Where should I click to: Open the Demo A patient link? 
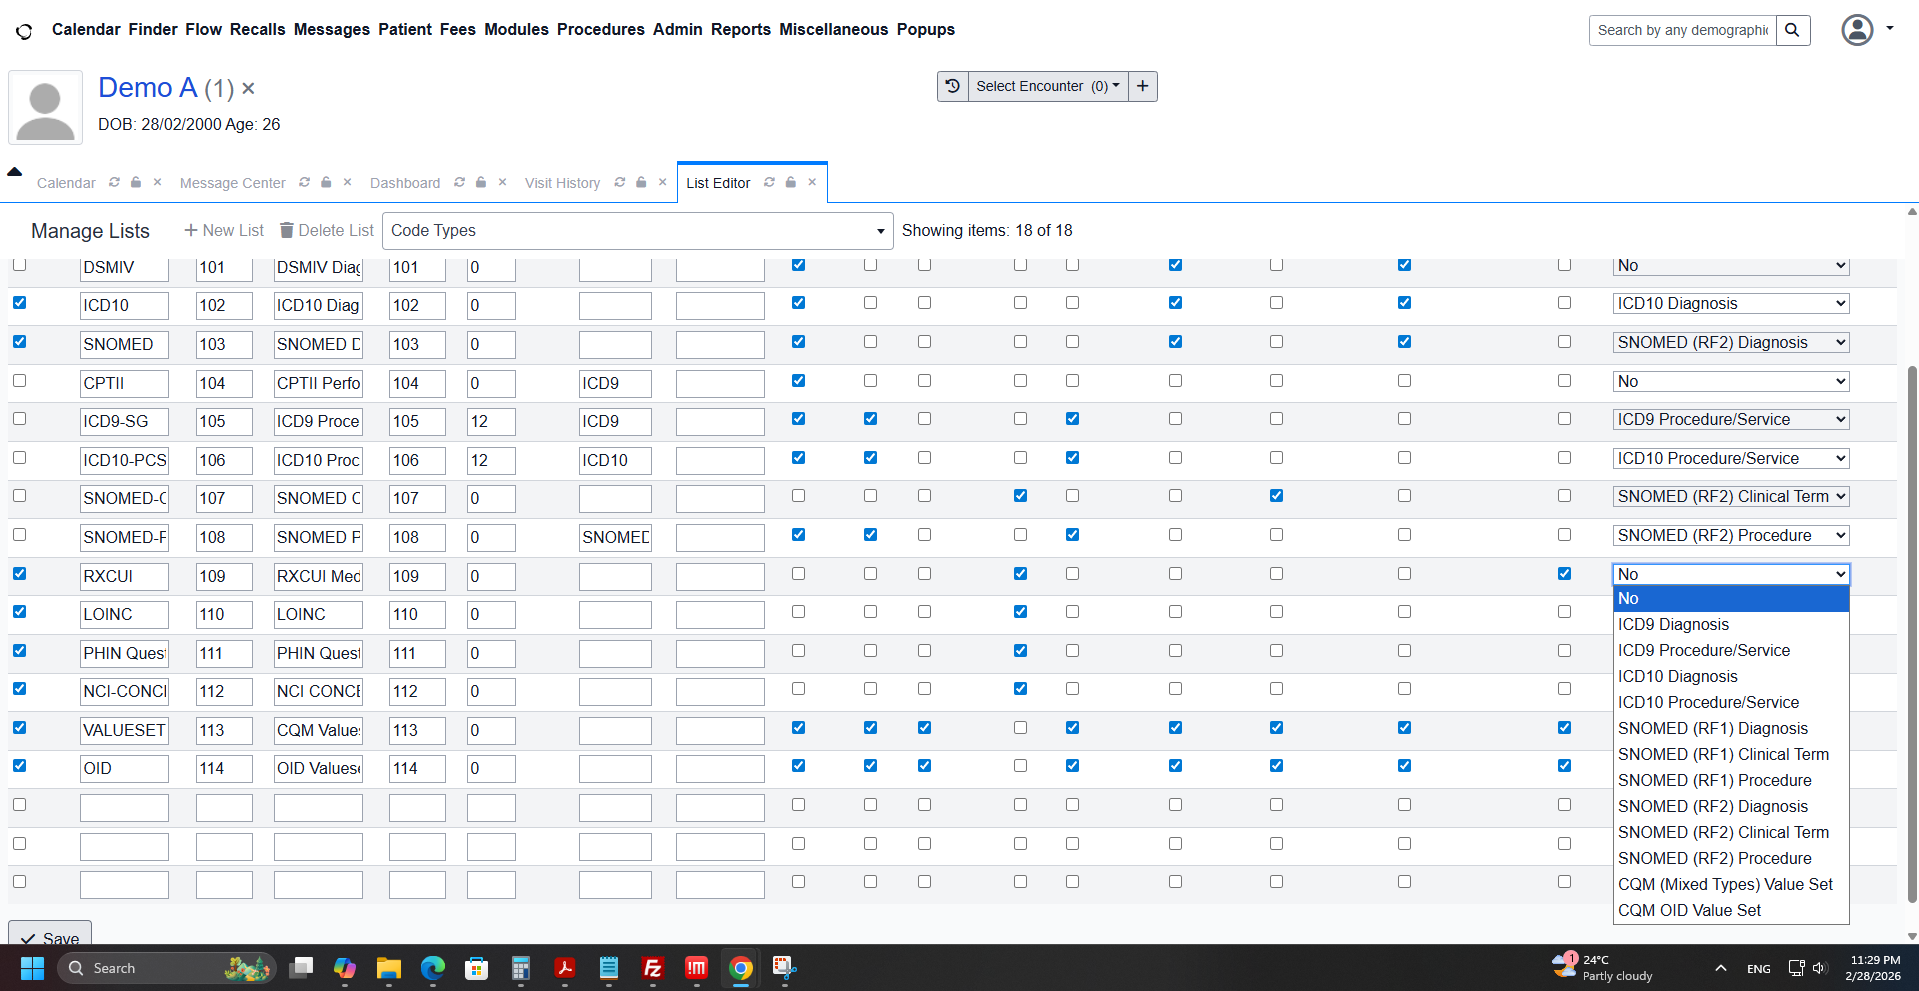(x=147, y=88)
